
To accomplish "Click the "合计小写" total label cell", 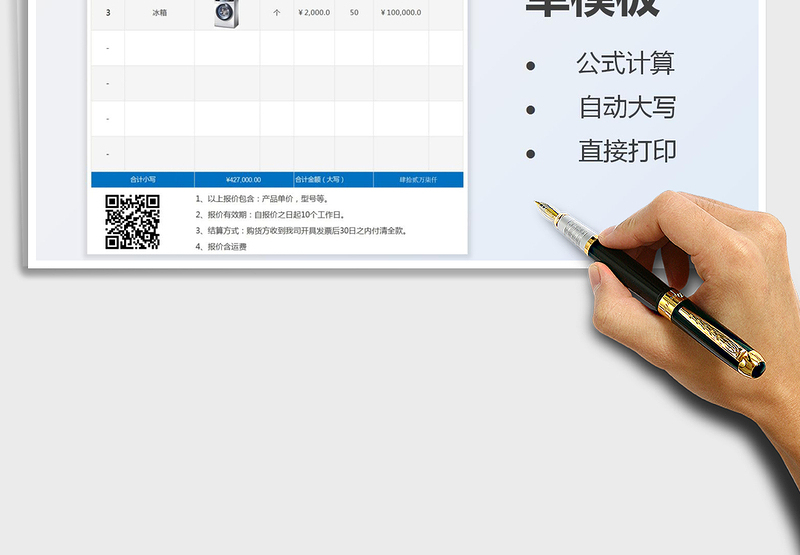I will click(x=143, y=180).
